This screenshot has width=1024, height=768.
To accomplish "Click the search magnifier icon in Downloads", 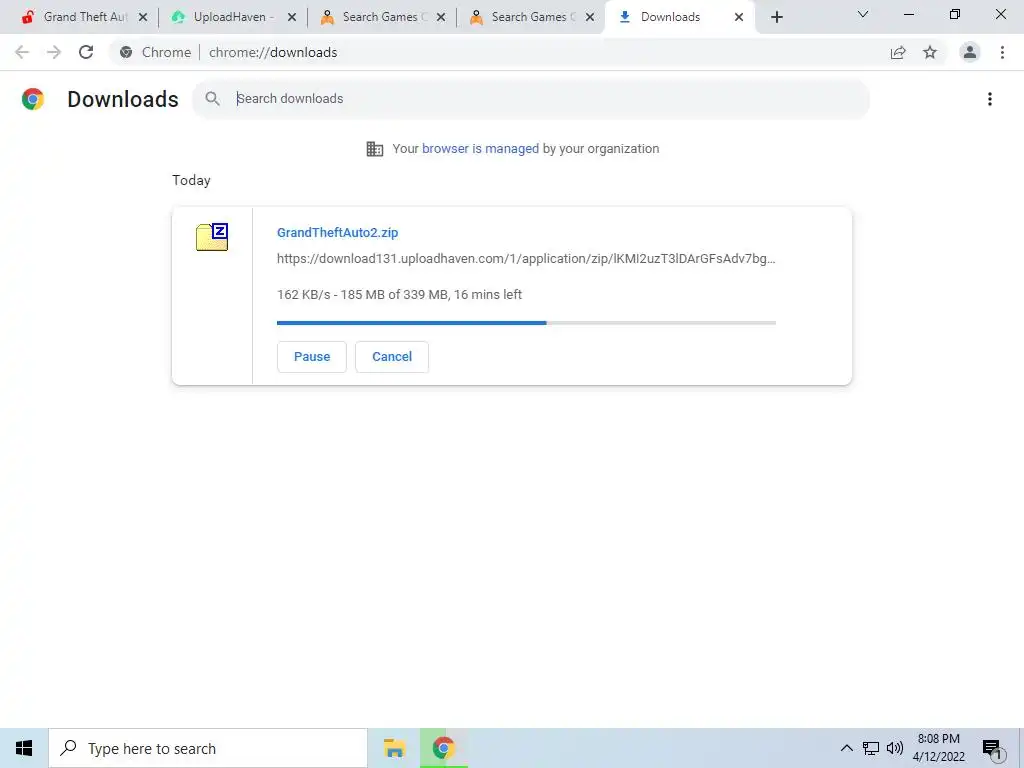I will tap(212, 99).
